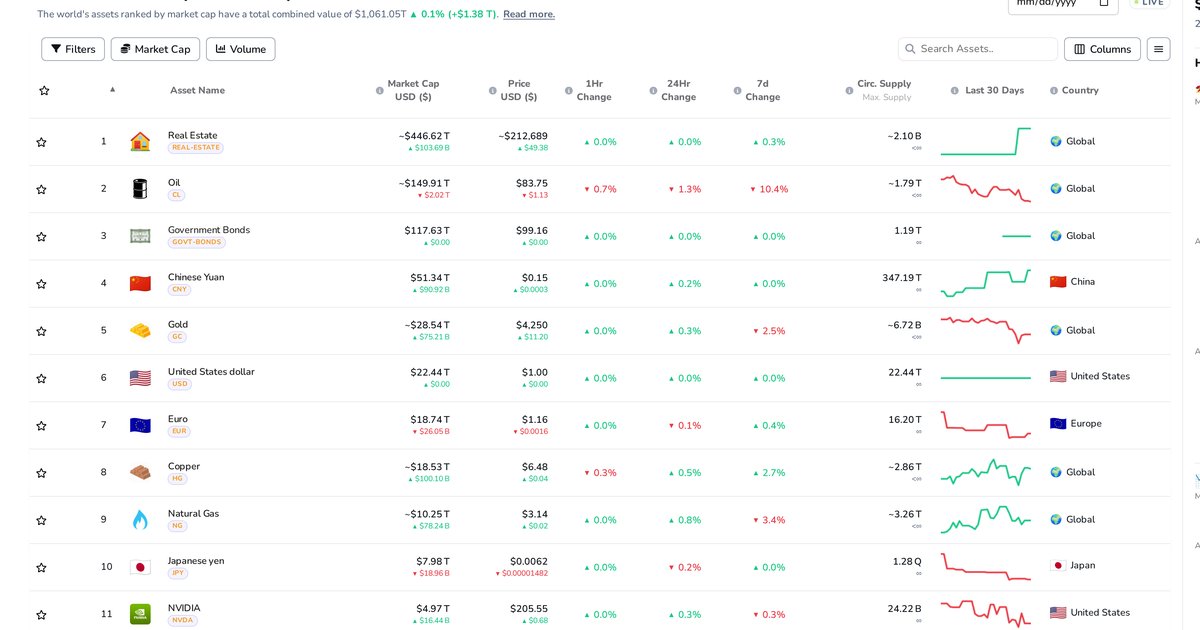Click info icon beside Circ. Supply header
This screenshot has width=1200, height=630.
click(x=849, y=91)
